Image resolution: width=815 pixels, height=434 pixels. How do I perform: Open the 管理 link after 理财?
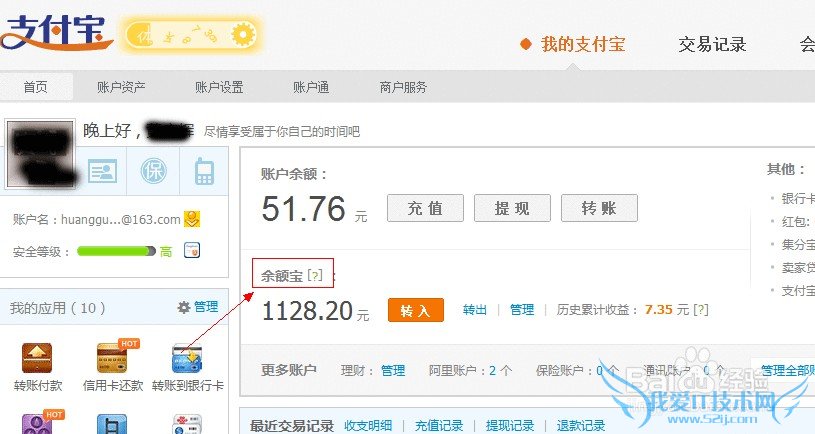point(392,370)
